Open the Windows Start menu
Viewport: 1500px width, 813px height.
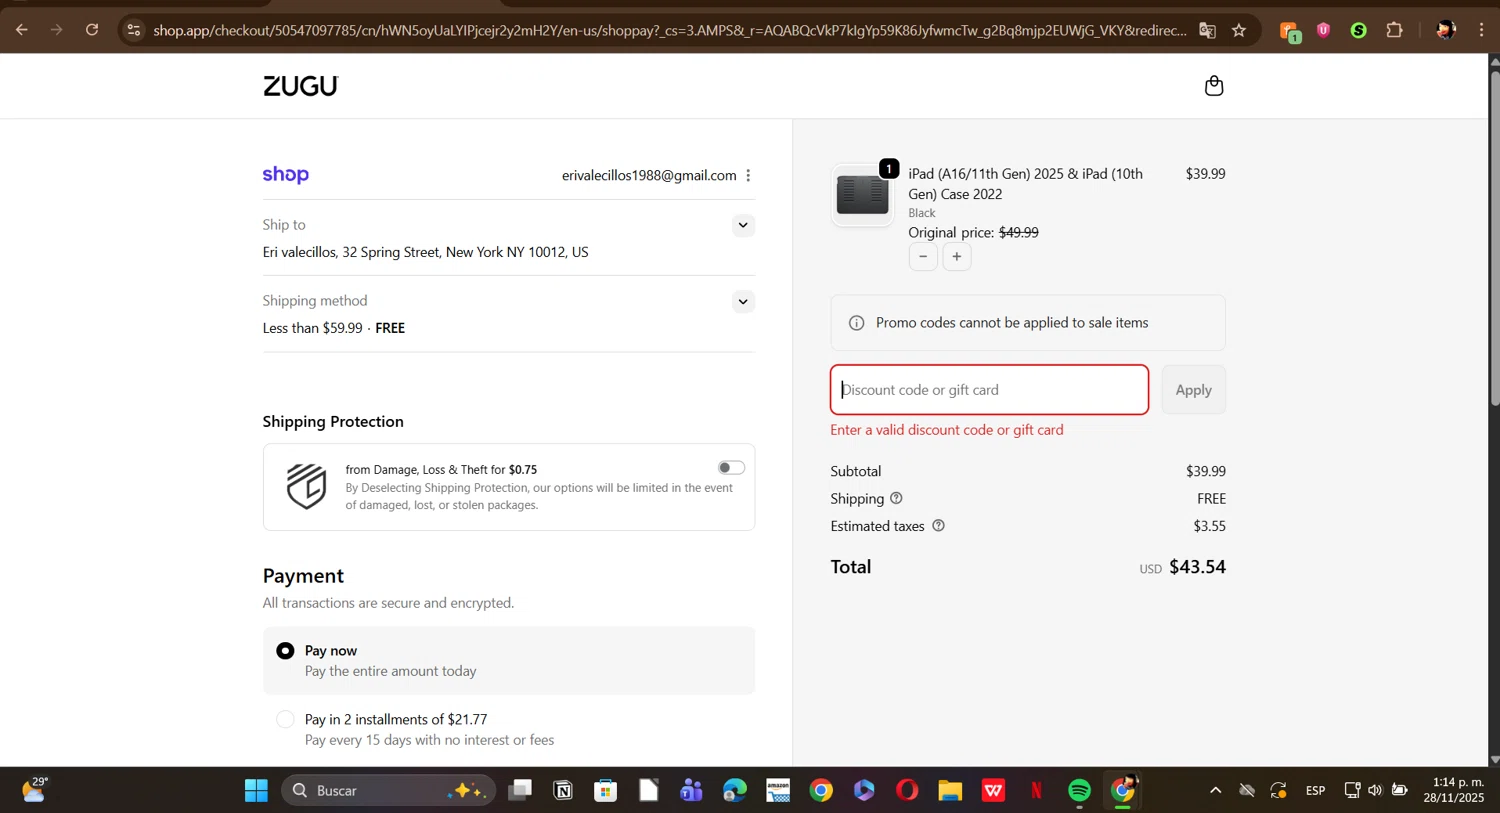click(256, 791)
